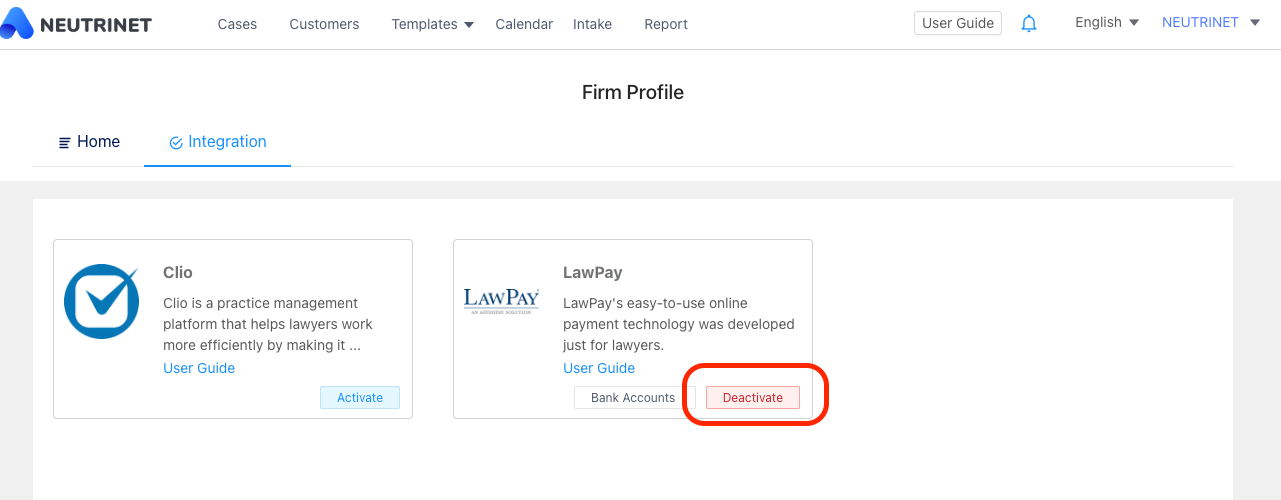Open the Clio User Guide link
Screen dimensions: 1281x500
click(199, 368)
